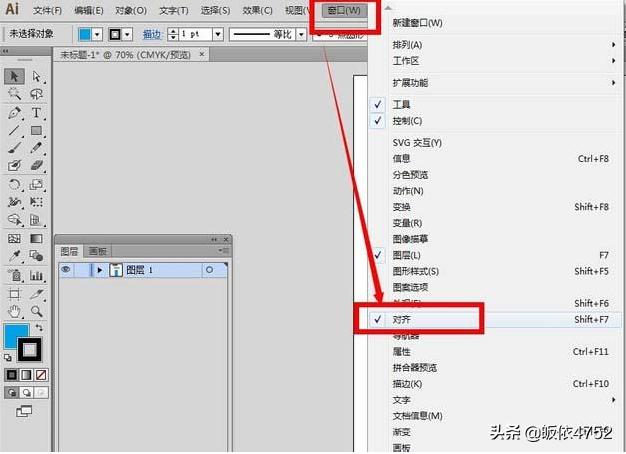This screenshot has height=454, width=626.
Task: Select the Artboard tool
Action: (14, 294)
